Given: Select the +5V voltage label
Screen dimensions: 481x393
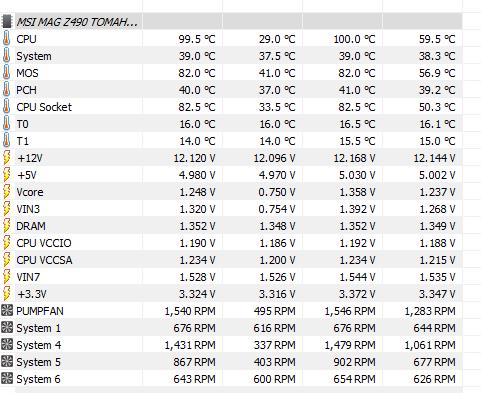Looking at the screenshot, I should tap(27, 175).
